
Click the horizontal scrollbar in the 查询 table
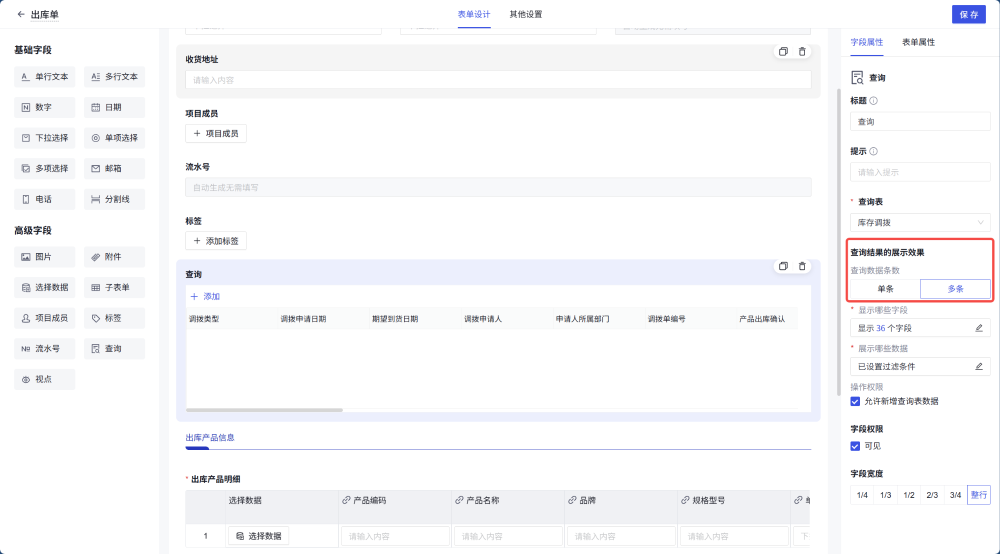tap(265, 410)
